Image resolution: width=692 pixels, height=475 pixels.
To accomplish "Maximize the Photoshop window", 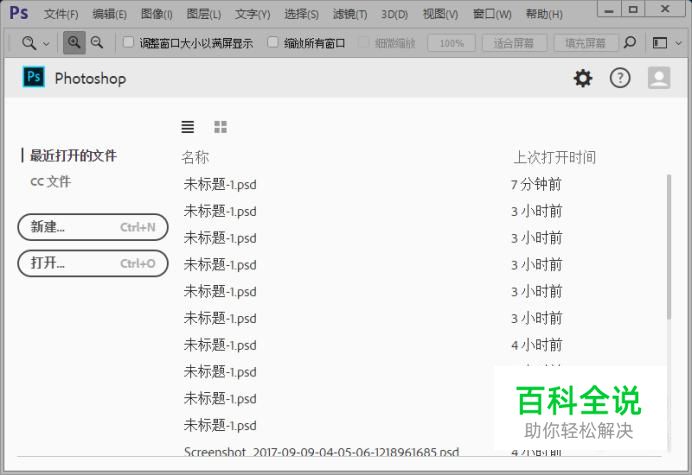I will (633, 9).
